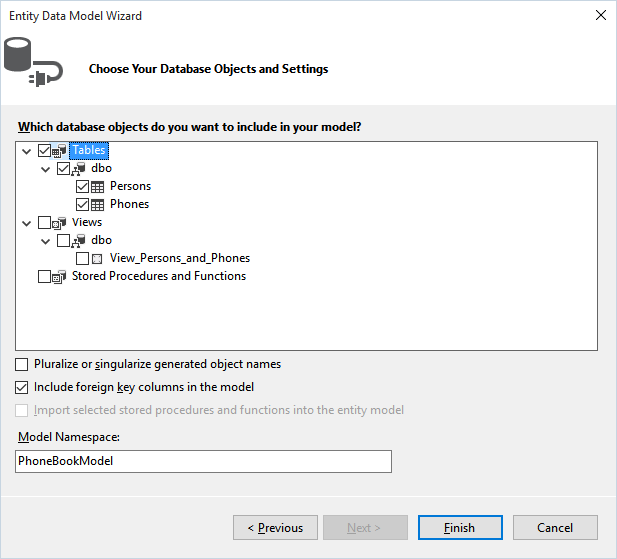617x559 pixels.
Task: Click the Views database icon
Action: click(59, 223)
